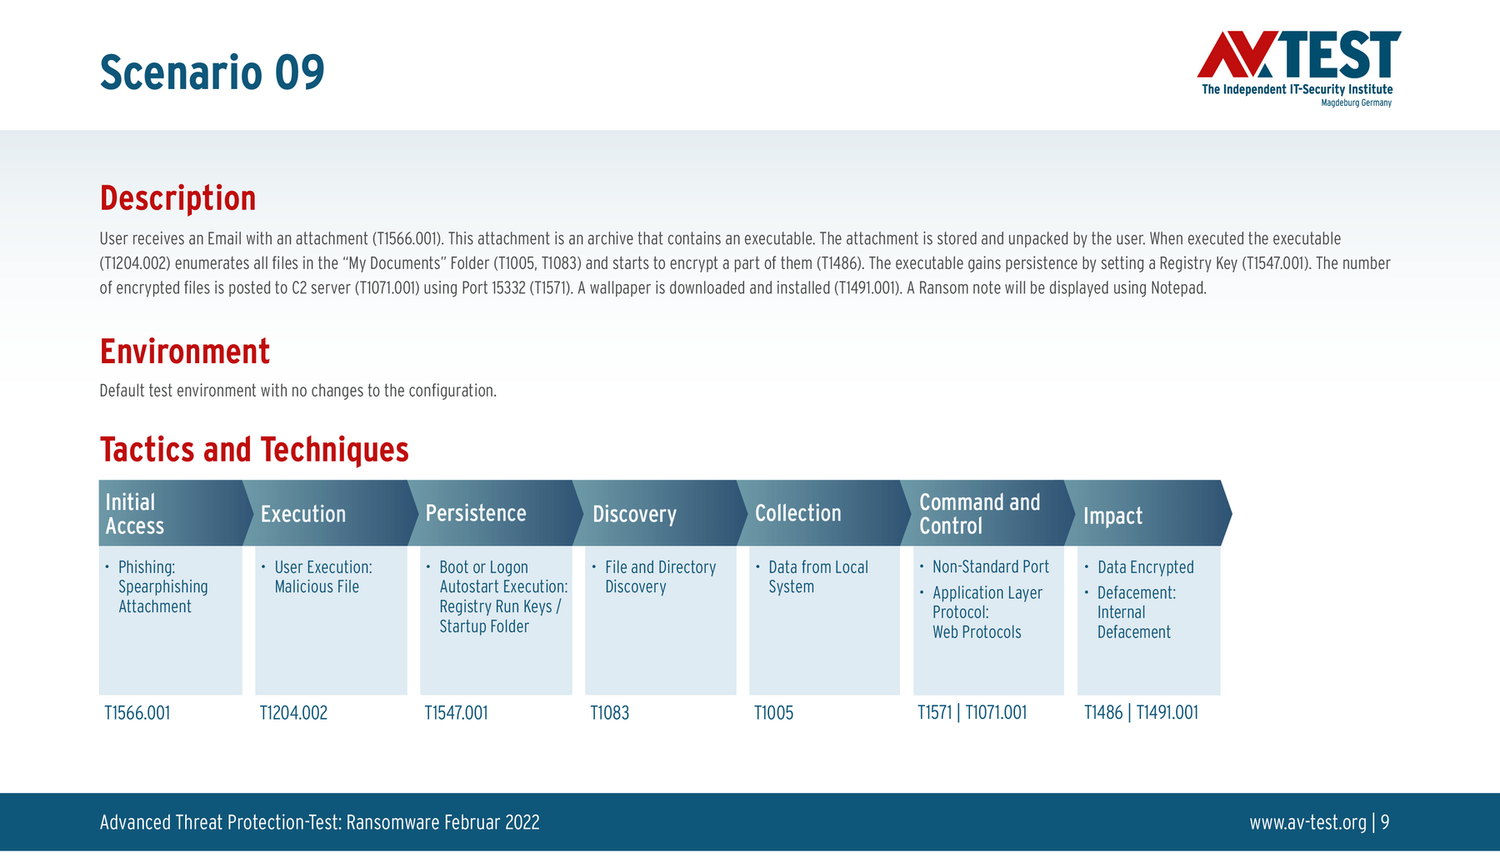The width and height of the screenshot is (1500, 868).
Task: Click the Tactics and Techniques heading
Action: (x=254, y=449)
